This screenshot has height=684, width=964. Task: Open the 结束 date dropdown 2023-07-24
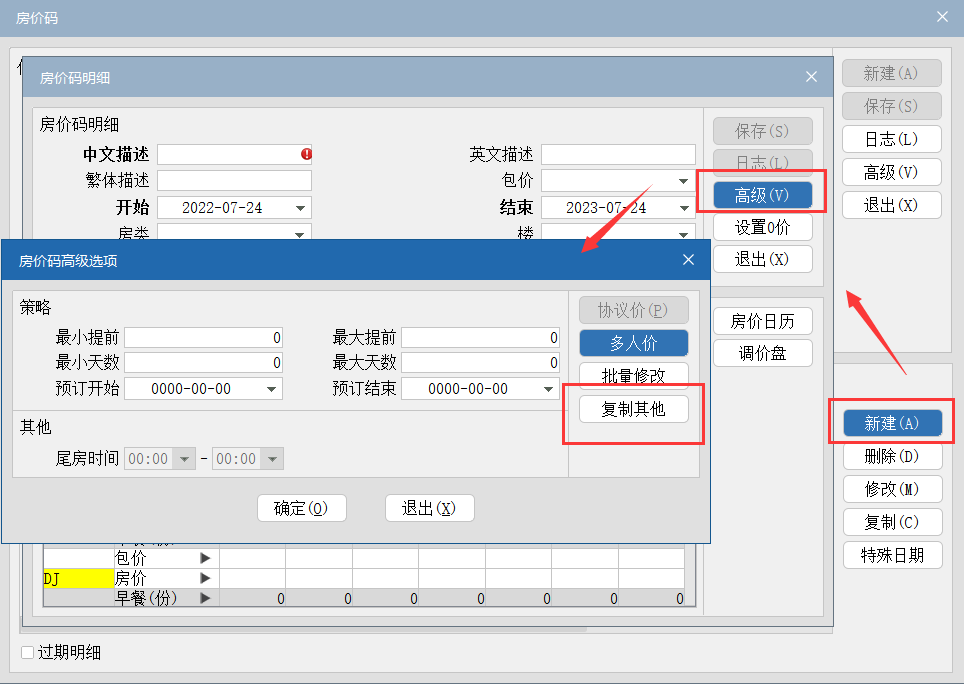[684, 208]
